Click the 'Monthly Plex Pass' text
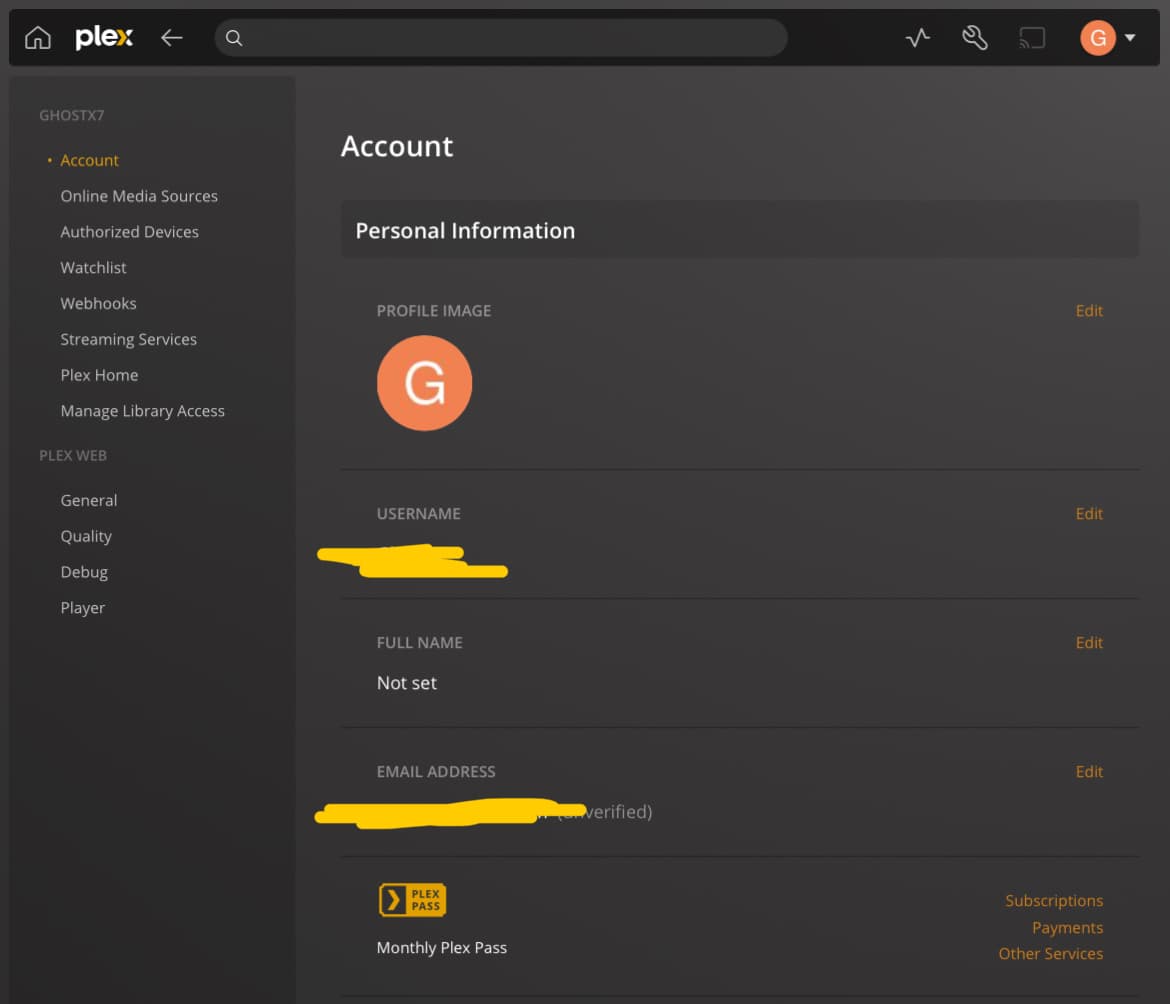The image size is (1170, 1004). tap(442, 947)
